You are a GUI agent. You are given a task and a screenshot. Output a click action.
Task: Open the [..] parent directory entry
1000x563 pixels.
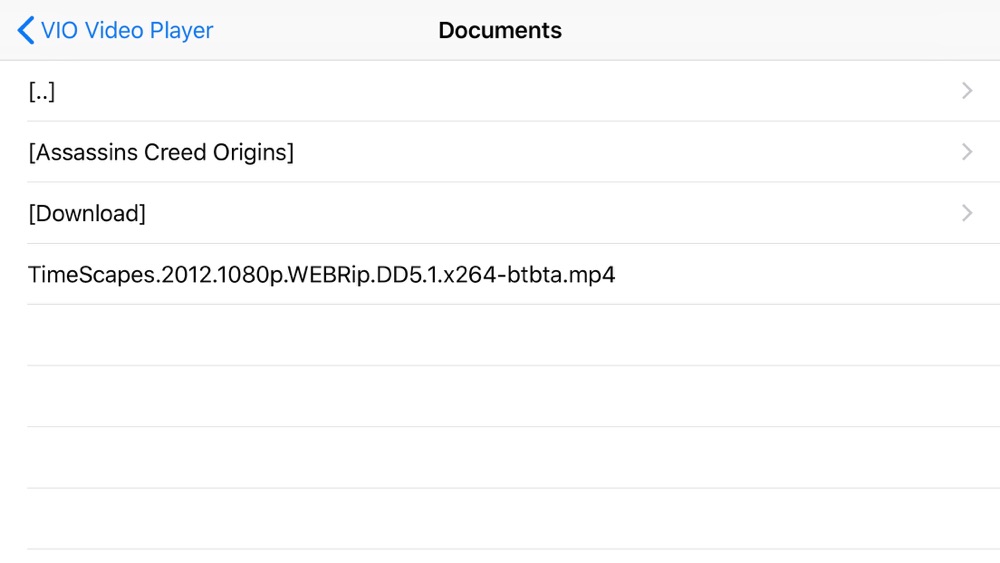pyautogui.click(x=42, y=91)
